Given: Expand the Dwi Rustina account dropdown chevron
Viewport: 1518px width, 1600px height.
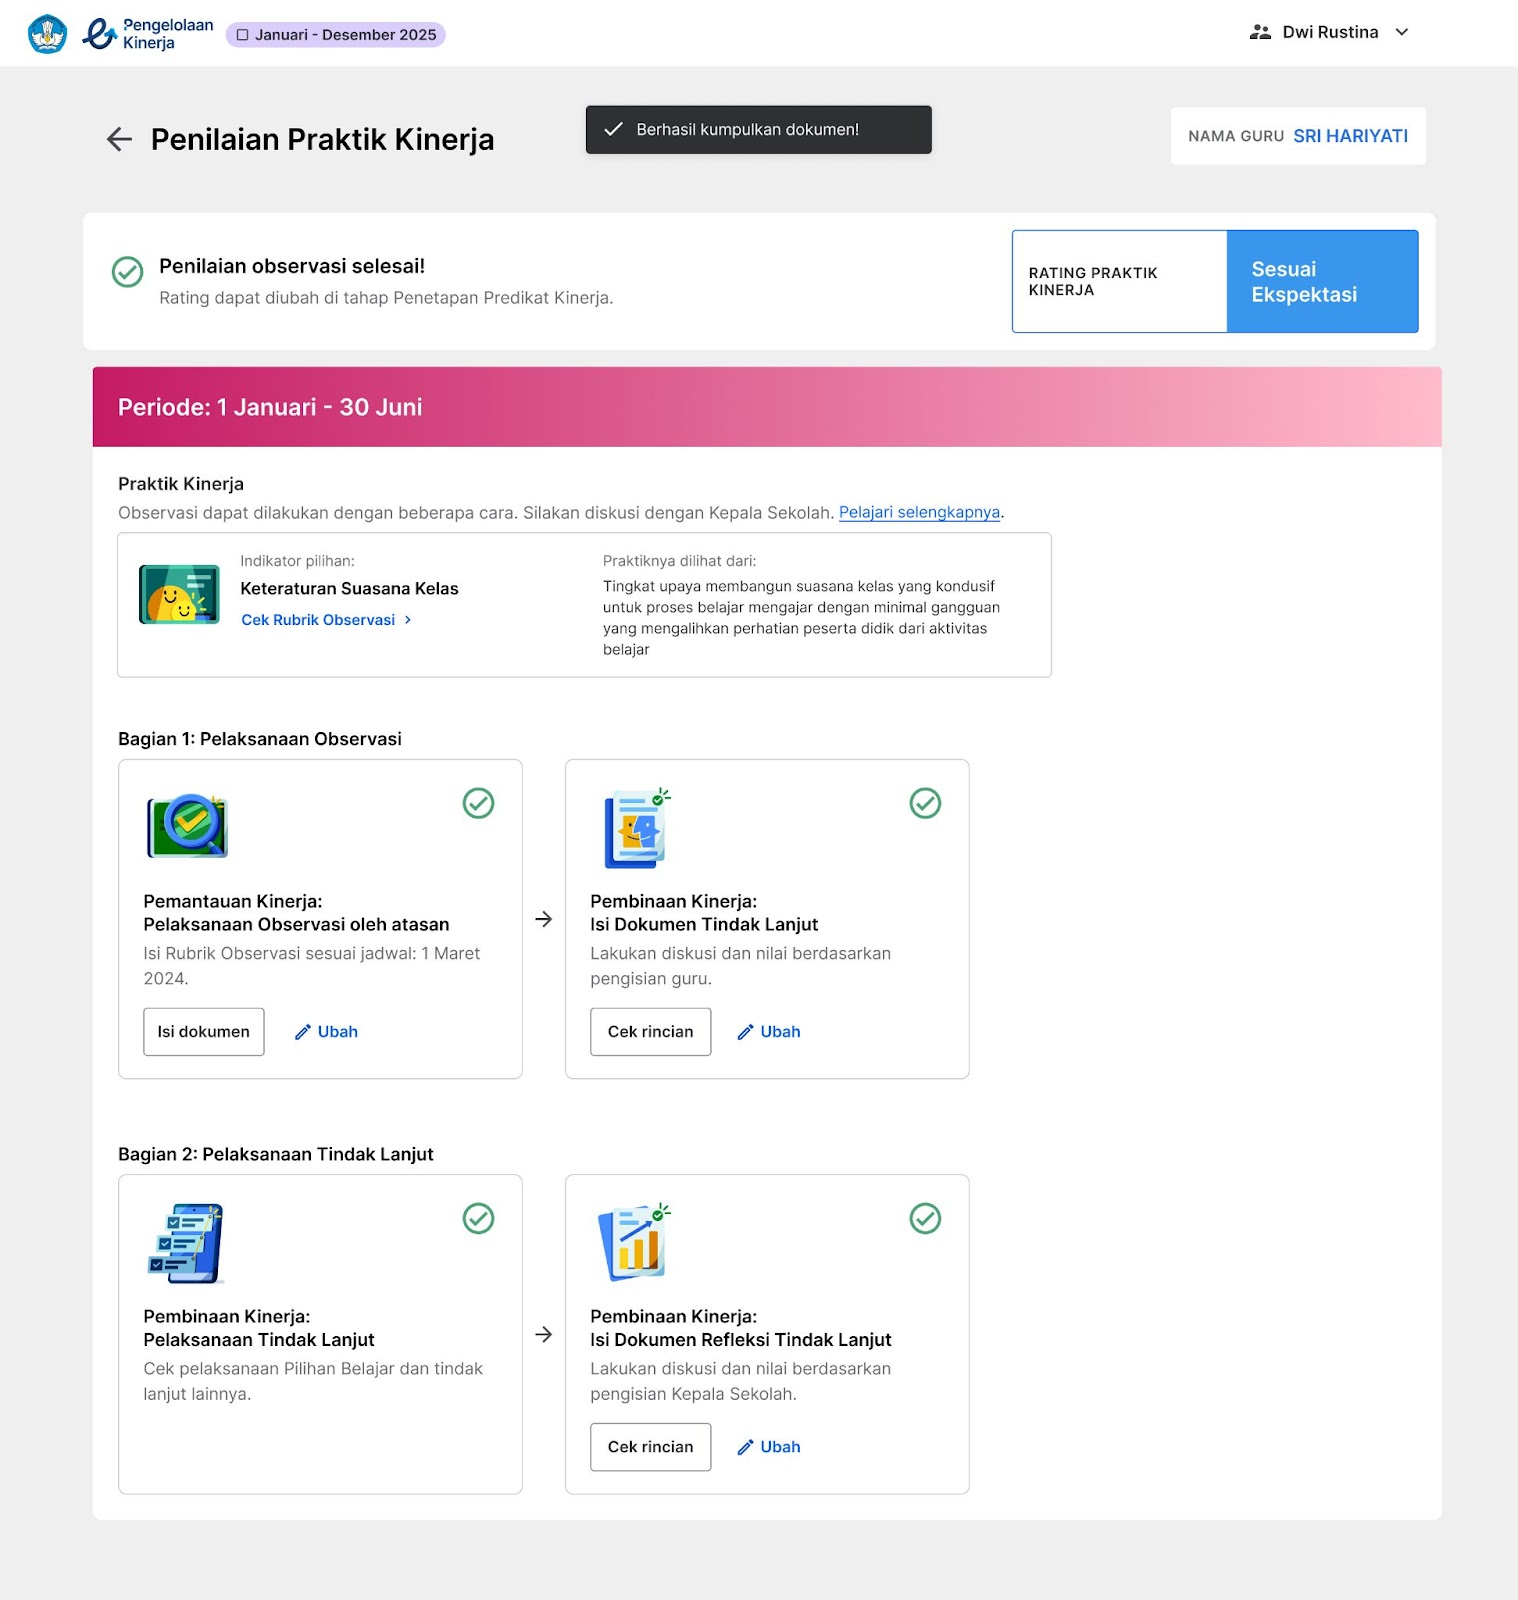Looking at the screenshot, I should click(x=1402, y=32).
